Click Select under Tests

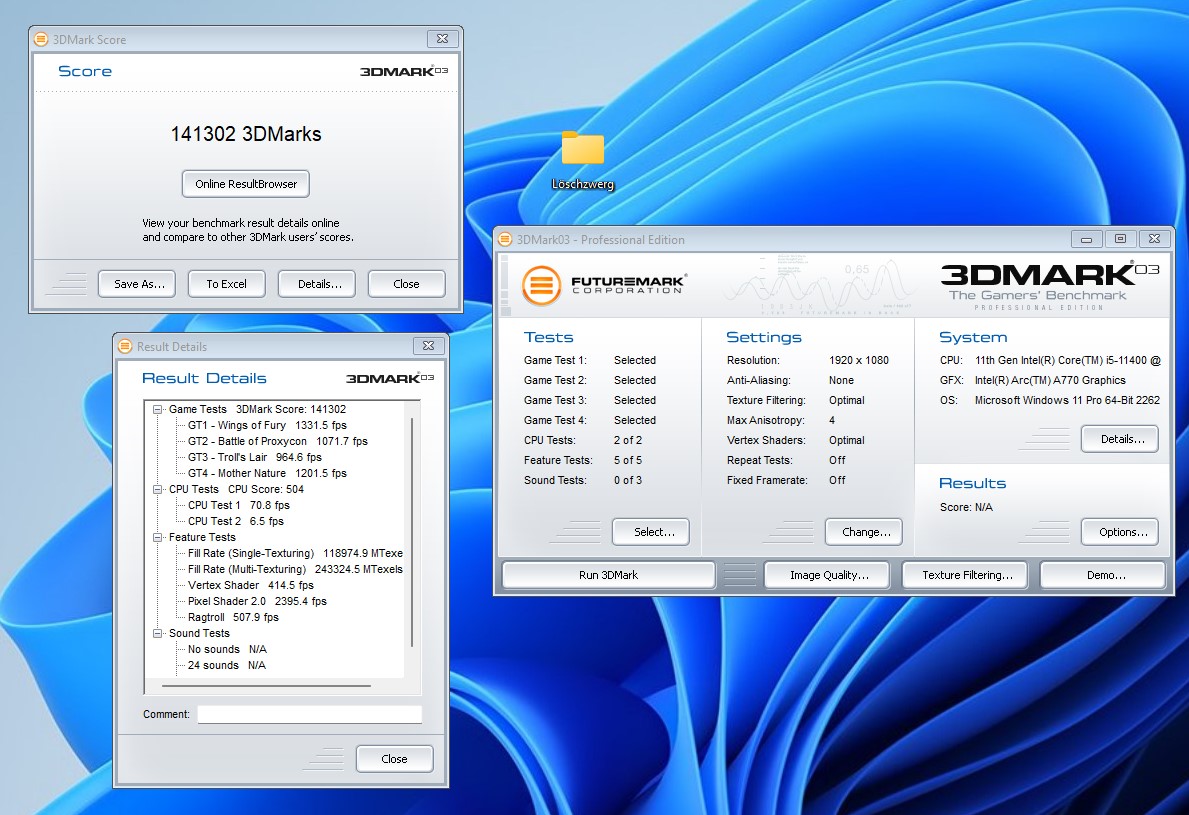click(651, 532)
